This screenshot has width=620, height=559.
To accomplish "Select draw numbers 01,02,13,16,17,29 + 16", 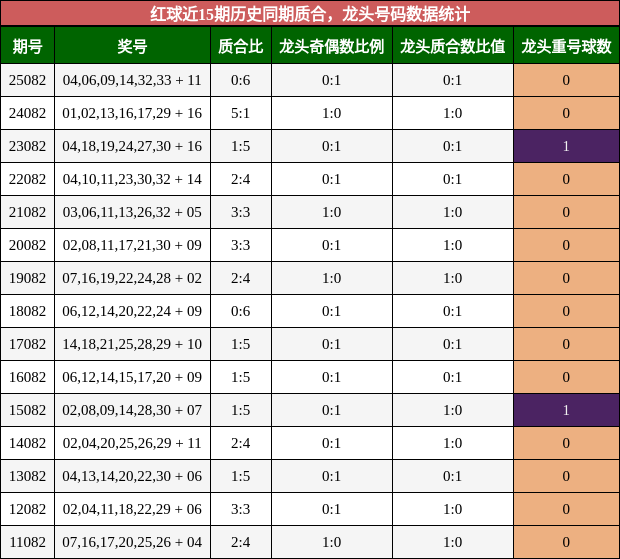I will point(132,113).
